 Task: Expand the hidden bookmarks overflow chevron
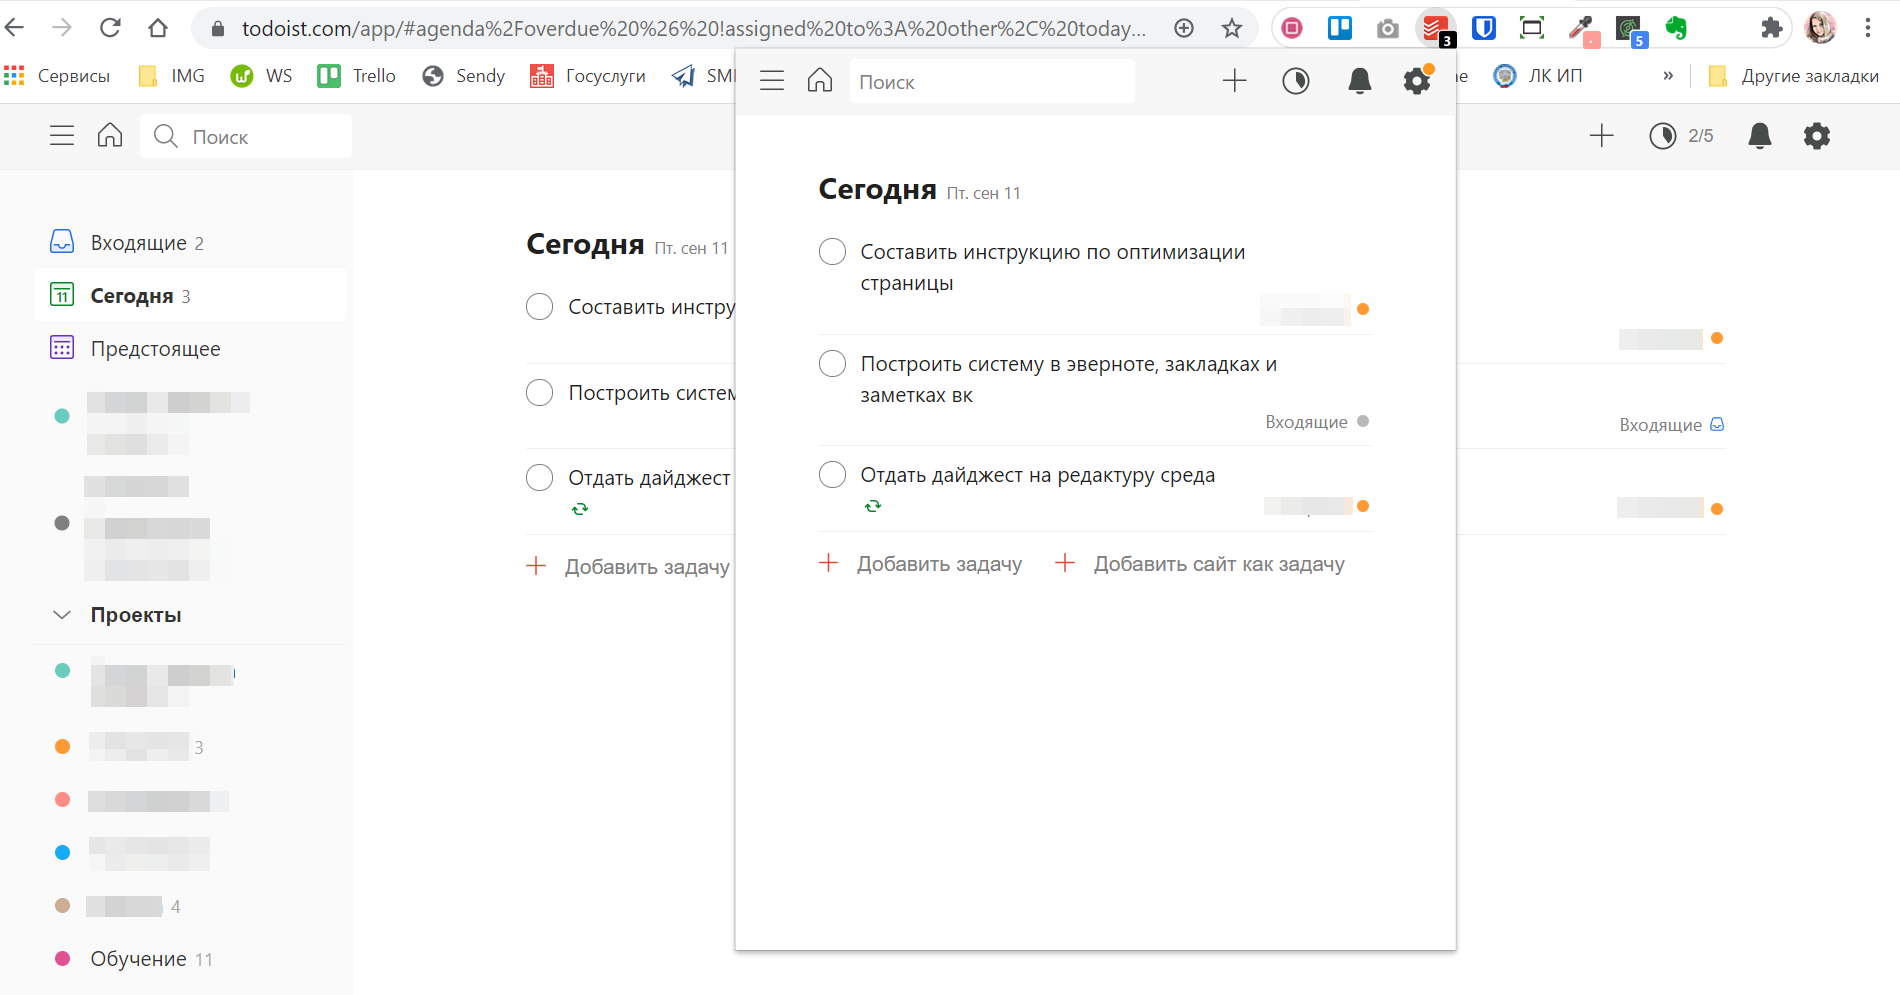coord(1668,76)
